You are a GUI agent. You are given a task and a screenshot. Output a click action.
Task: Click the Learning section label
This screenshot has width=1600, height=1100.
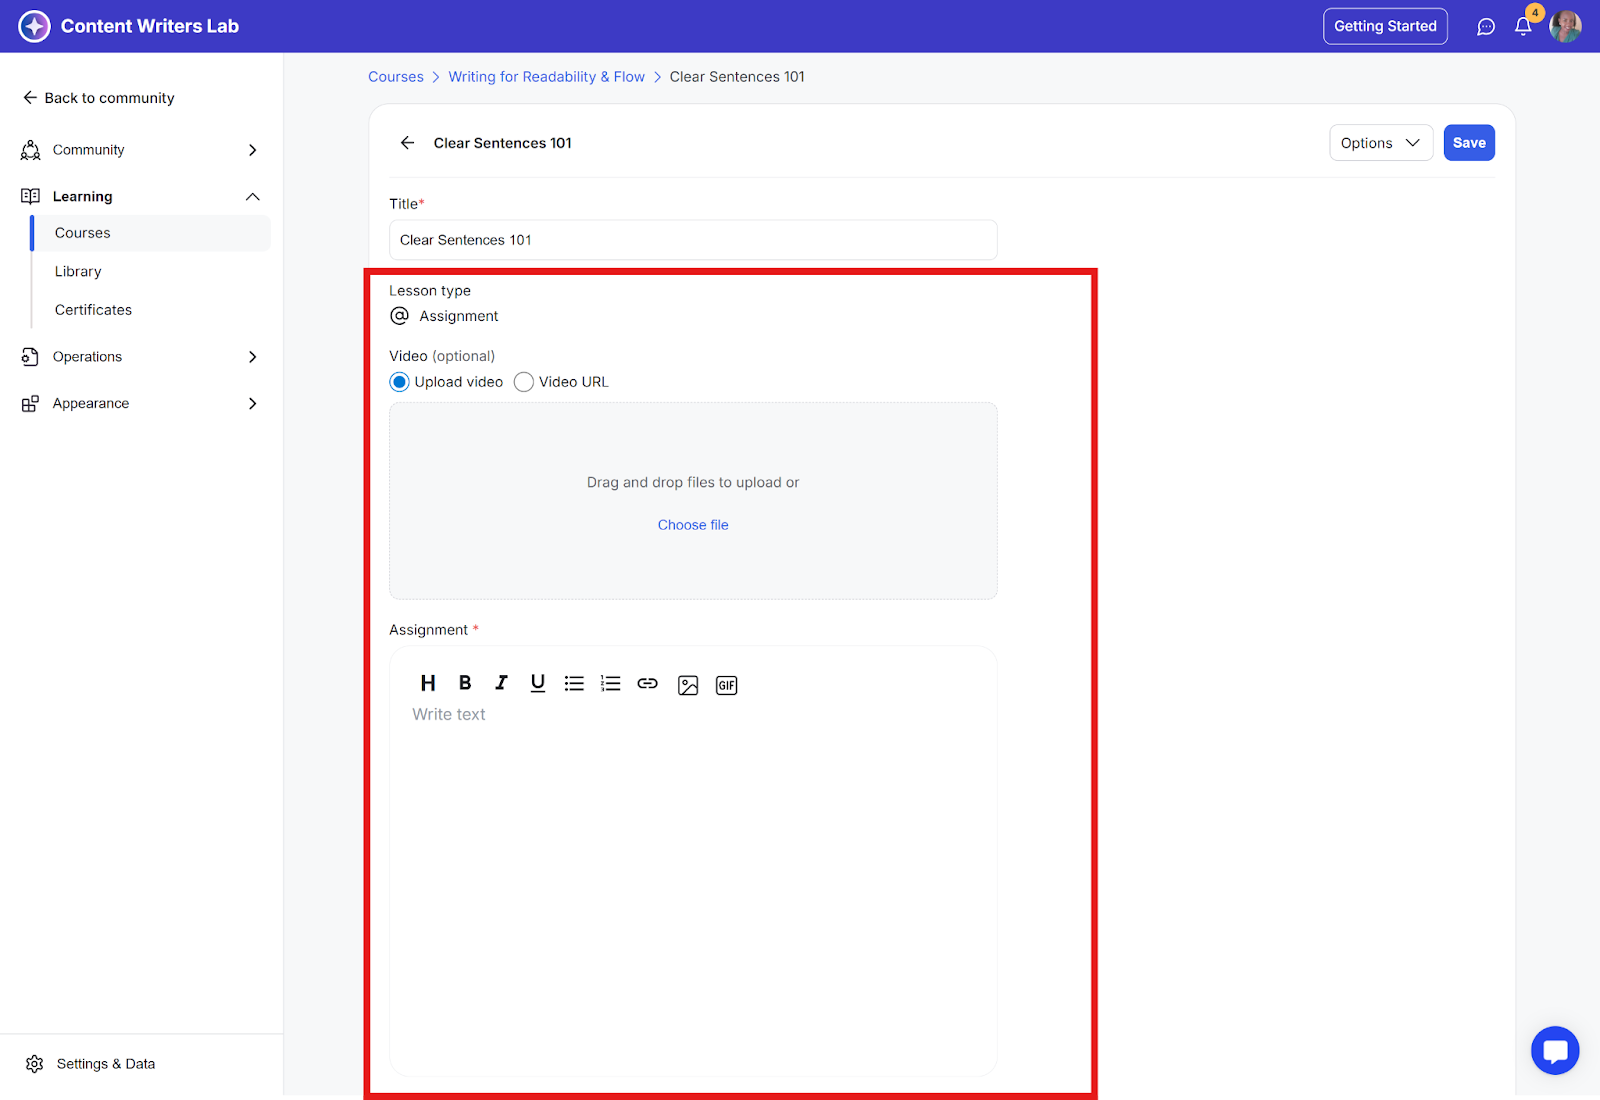[83, 197]
